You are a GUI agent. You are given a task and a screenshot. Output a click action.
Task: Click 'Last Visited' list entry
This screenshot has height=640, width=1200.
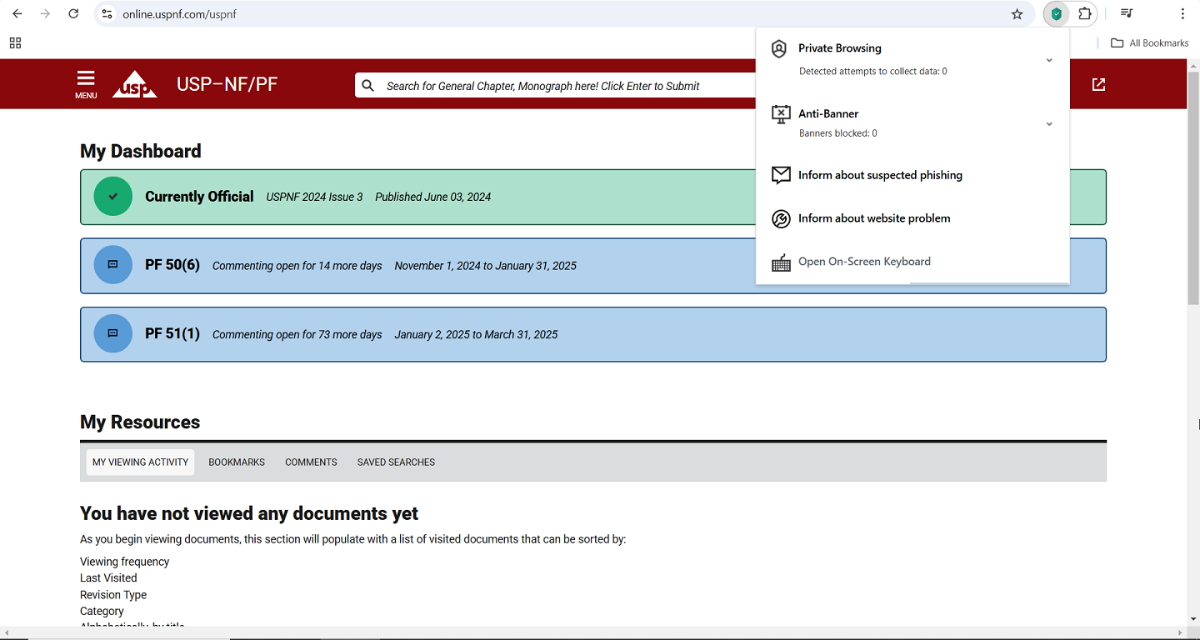pos(109,578)
